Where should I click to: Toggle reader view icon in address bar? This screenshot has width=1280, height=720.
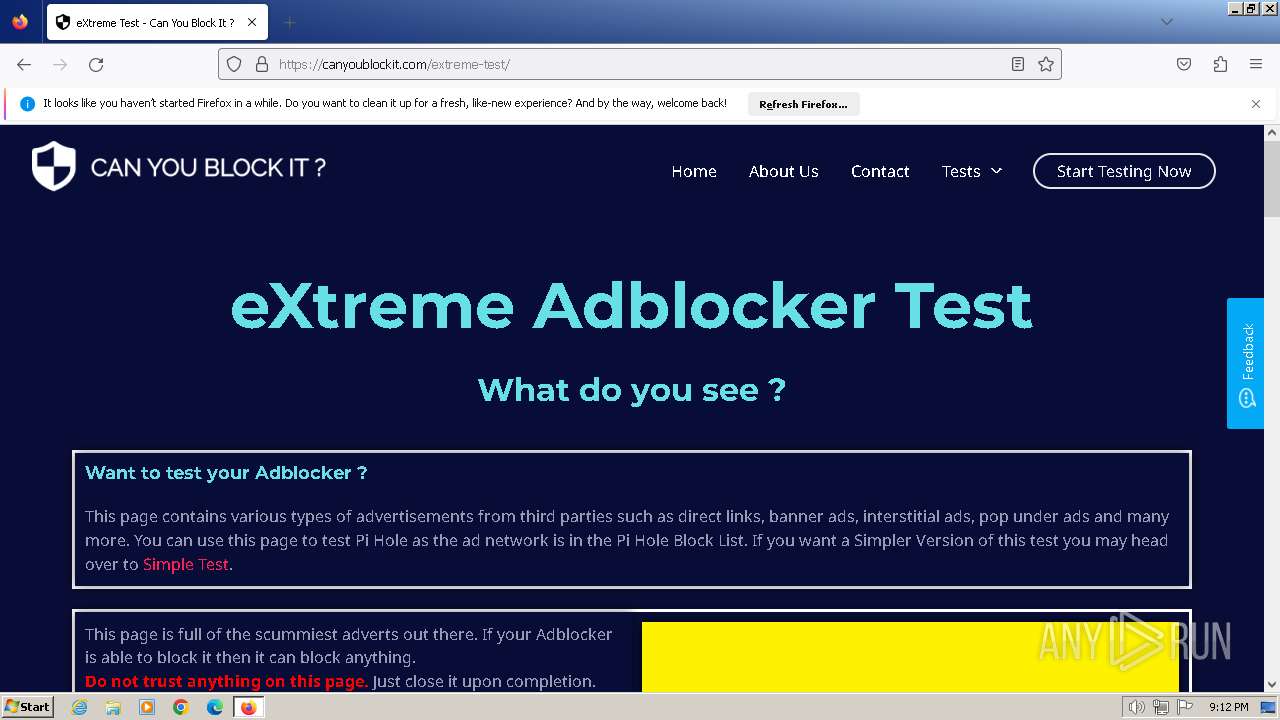[1018, 64]
